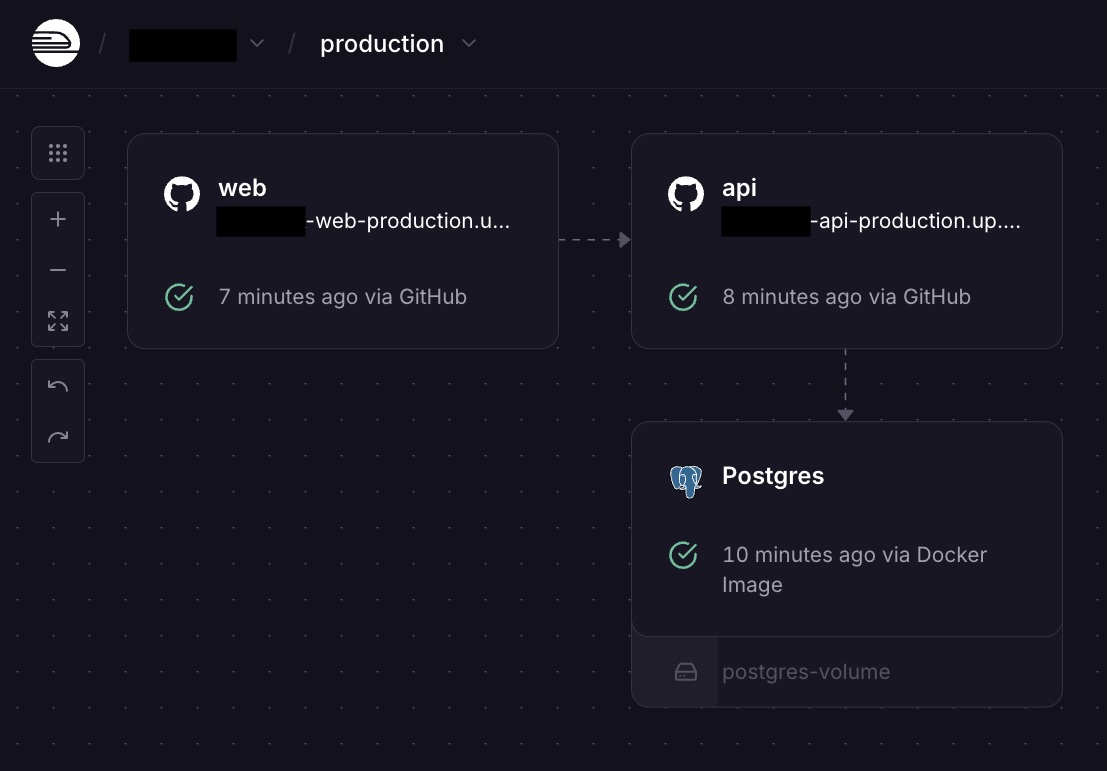
Task: Open the project name dropdown chevron
Action: (257, 44)
